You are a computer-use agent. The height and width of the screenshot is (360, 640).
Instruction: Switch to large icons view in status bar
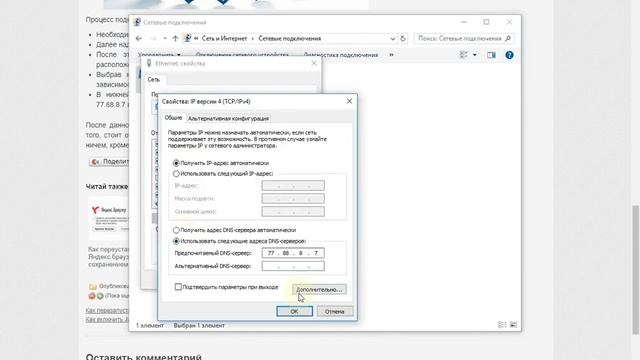(513, 325)
